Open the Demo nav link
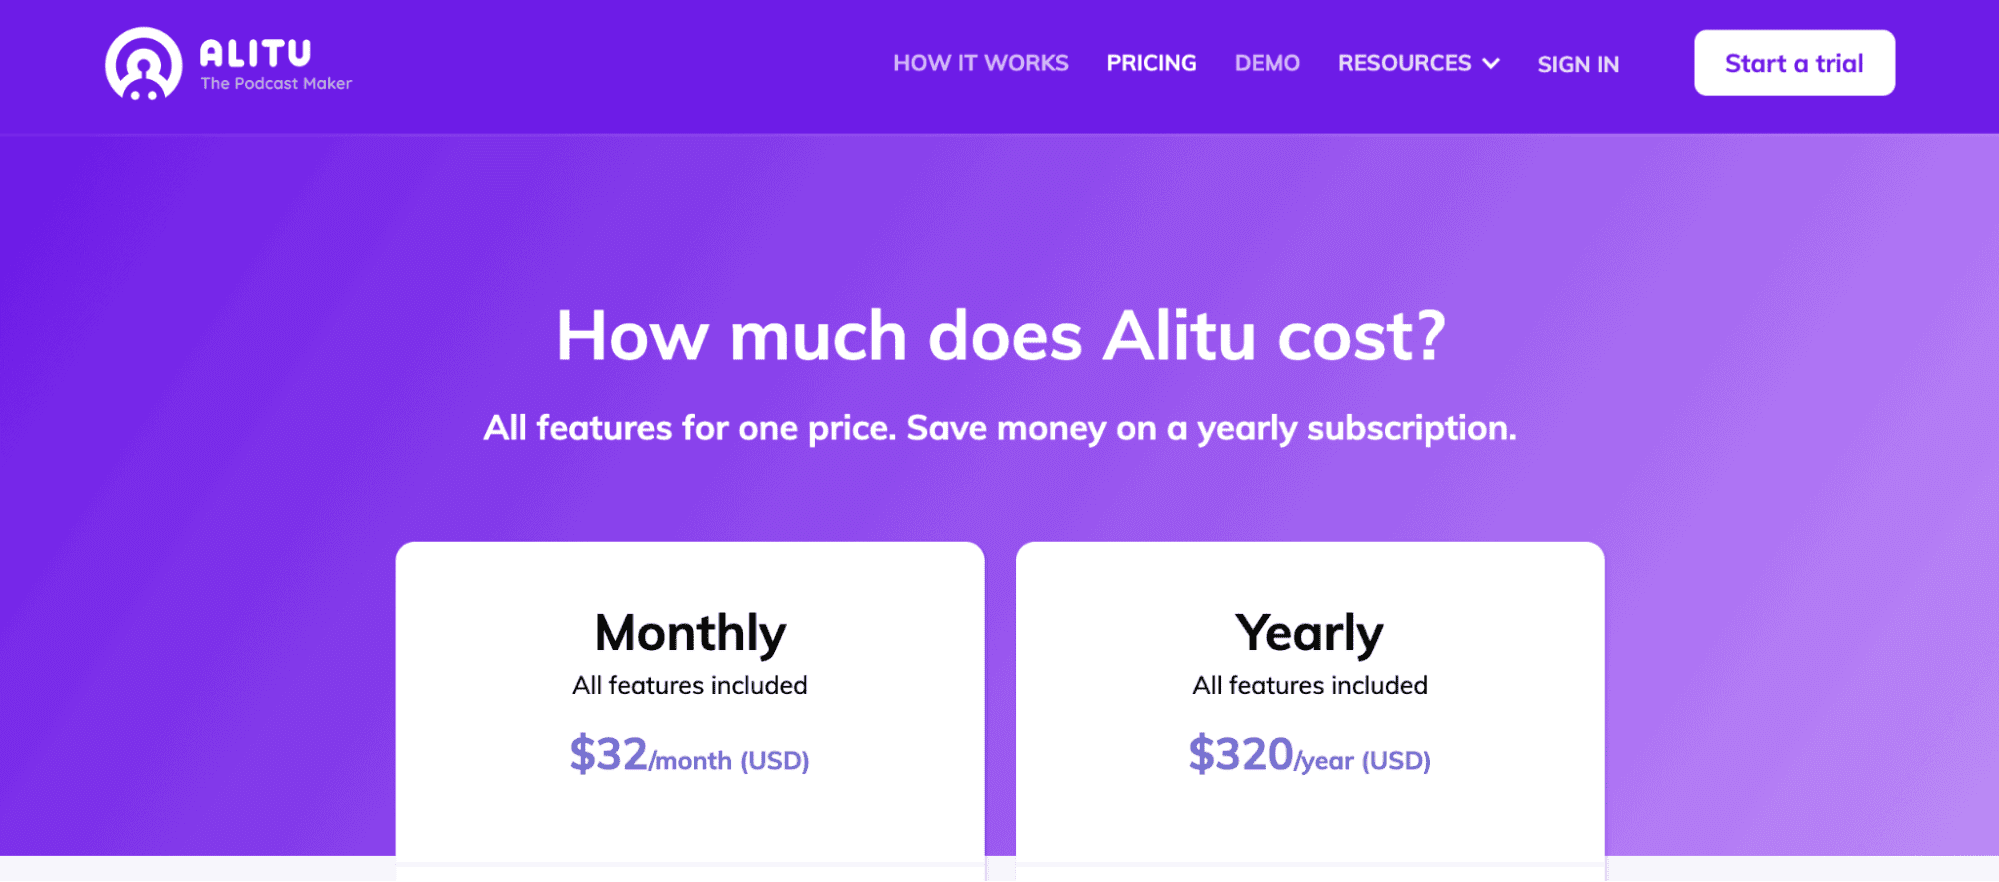The height and width of the screenshot is (882, 1999). pos(1267,63)
